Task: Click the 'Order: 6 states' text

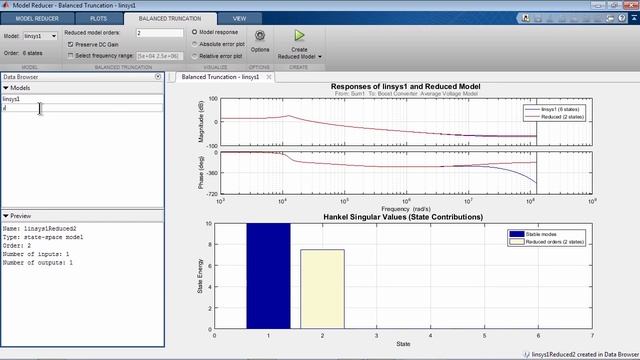Action: [x=23, y=53]
